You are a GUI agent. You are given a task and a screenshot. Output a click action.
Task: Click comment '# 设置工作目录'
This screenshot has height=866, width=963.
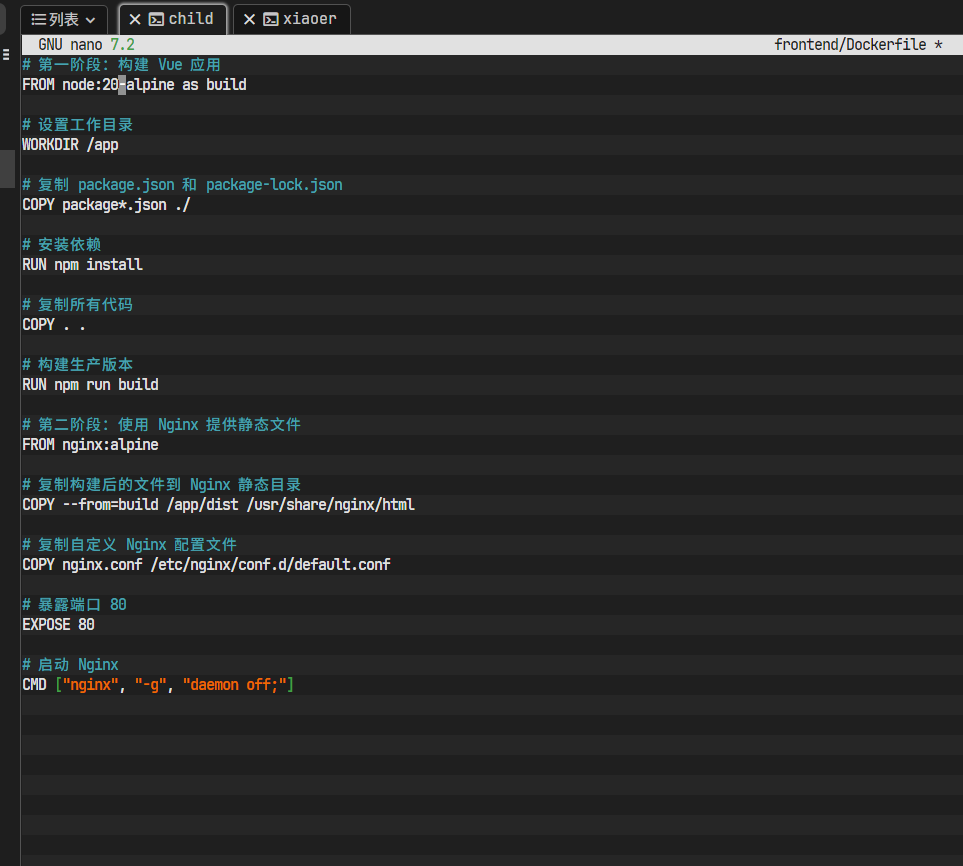pyautogui.click(x=77, y=125)
